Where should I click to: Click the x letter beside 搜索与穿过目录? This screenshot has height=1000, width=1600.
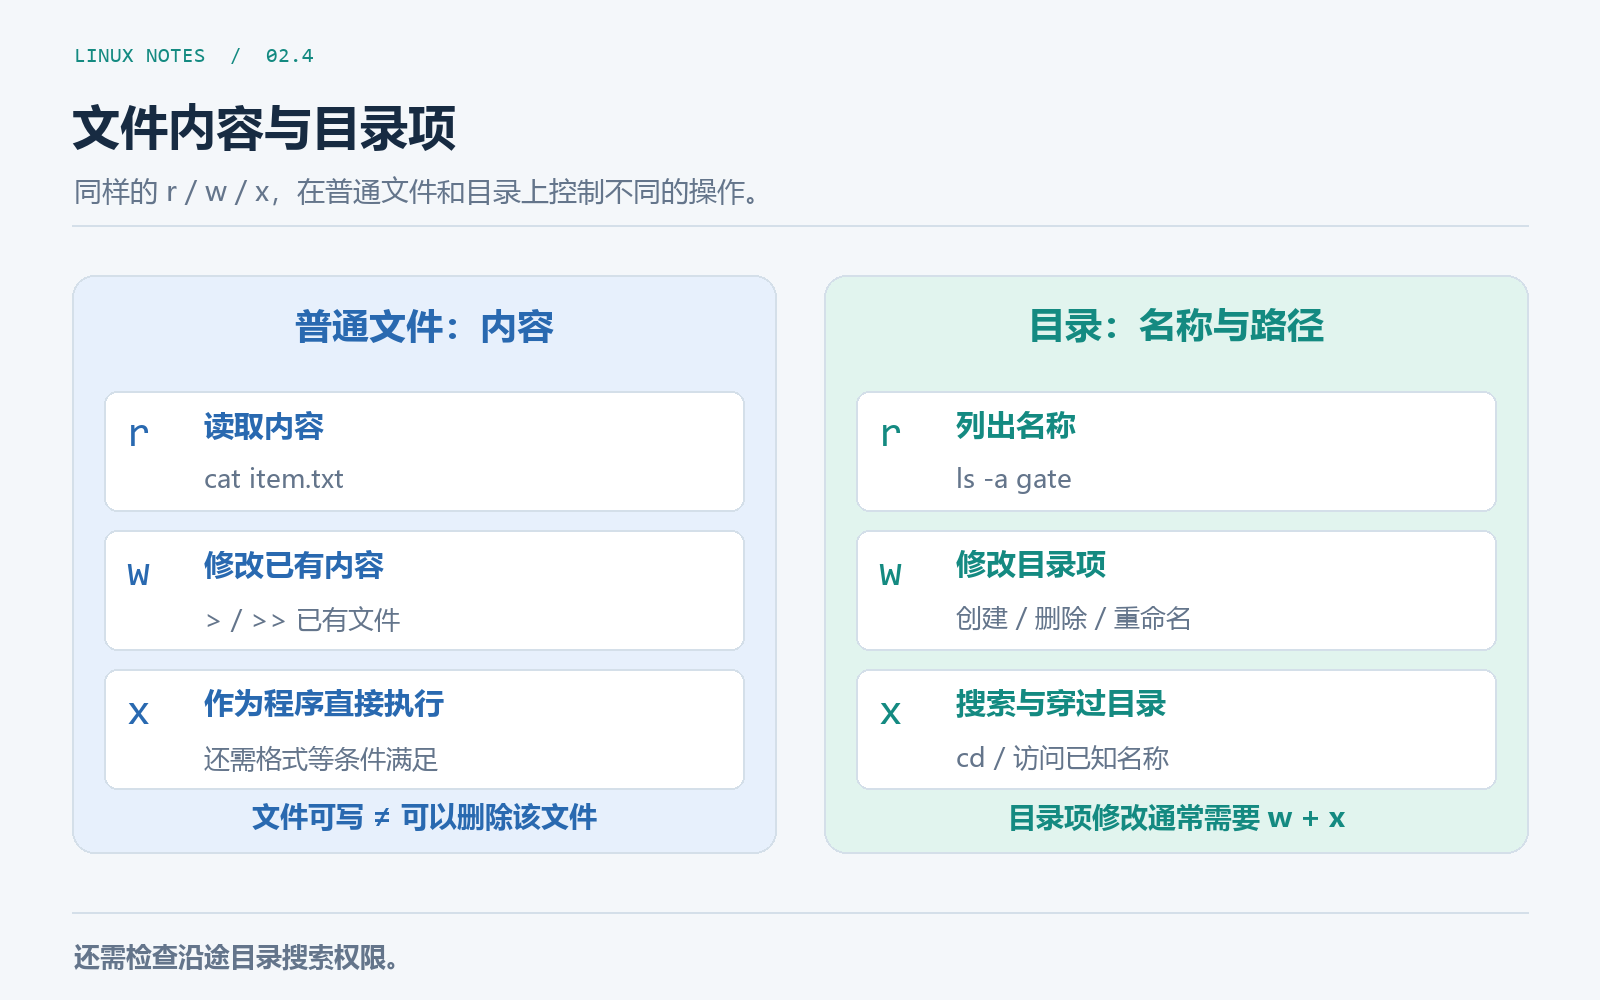pyautogui.click(x=891, y=712)
